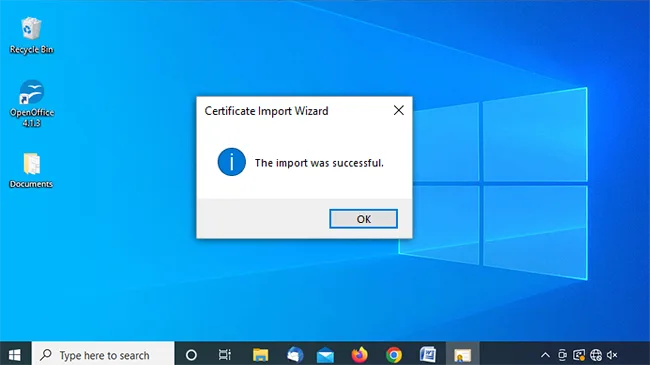Launch Google Chrome from the taskbar

pos(394,355)
